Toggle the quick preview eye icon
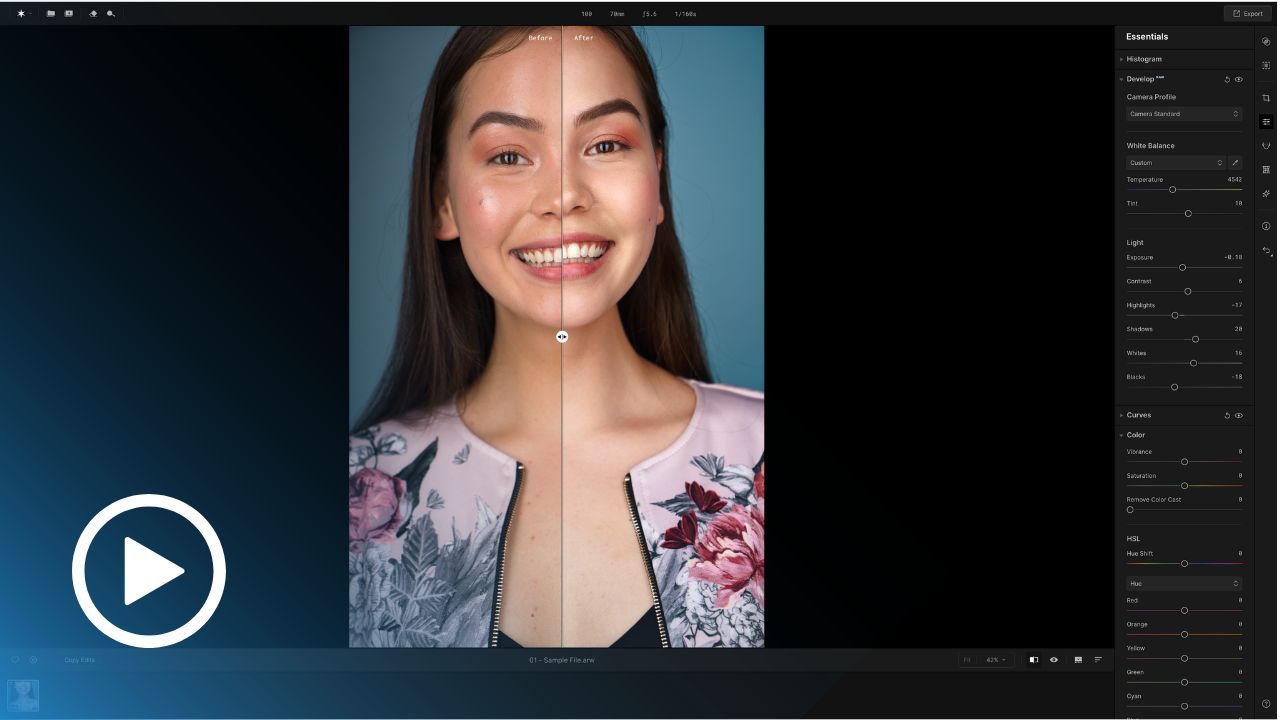Image resolution: width=1280 pixels, height=720 pixels. click(1054, 660)
